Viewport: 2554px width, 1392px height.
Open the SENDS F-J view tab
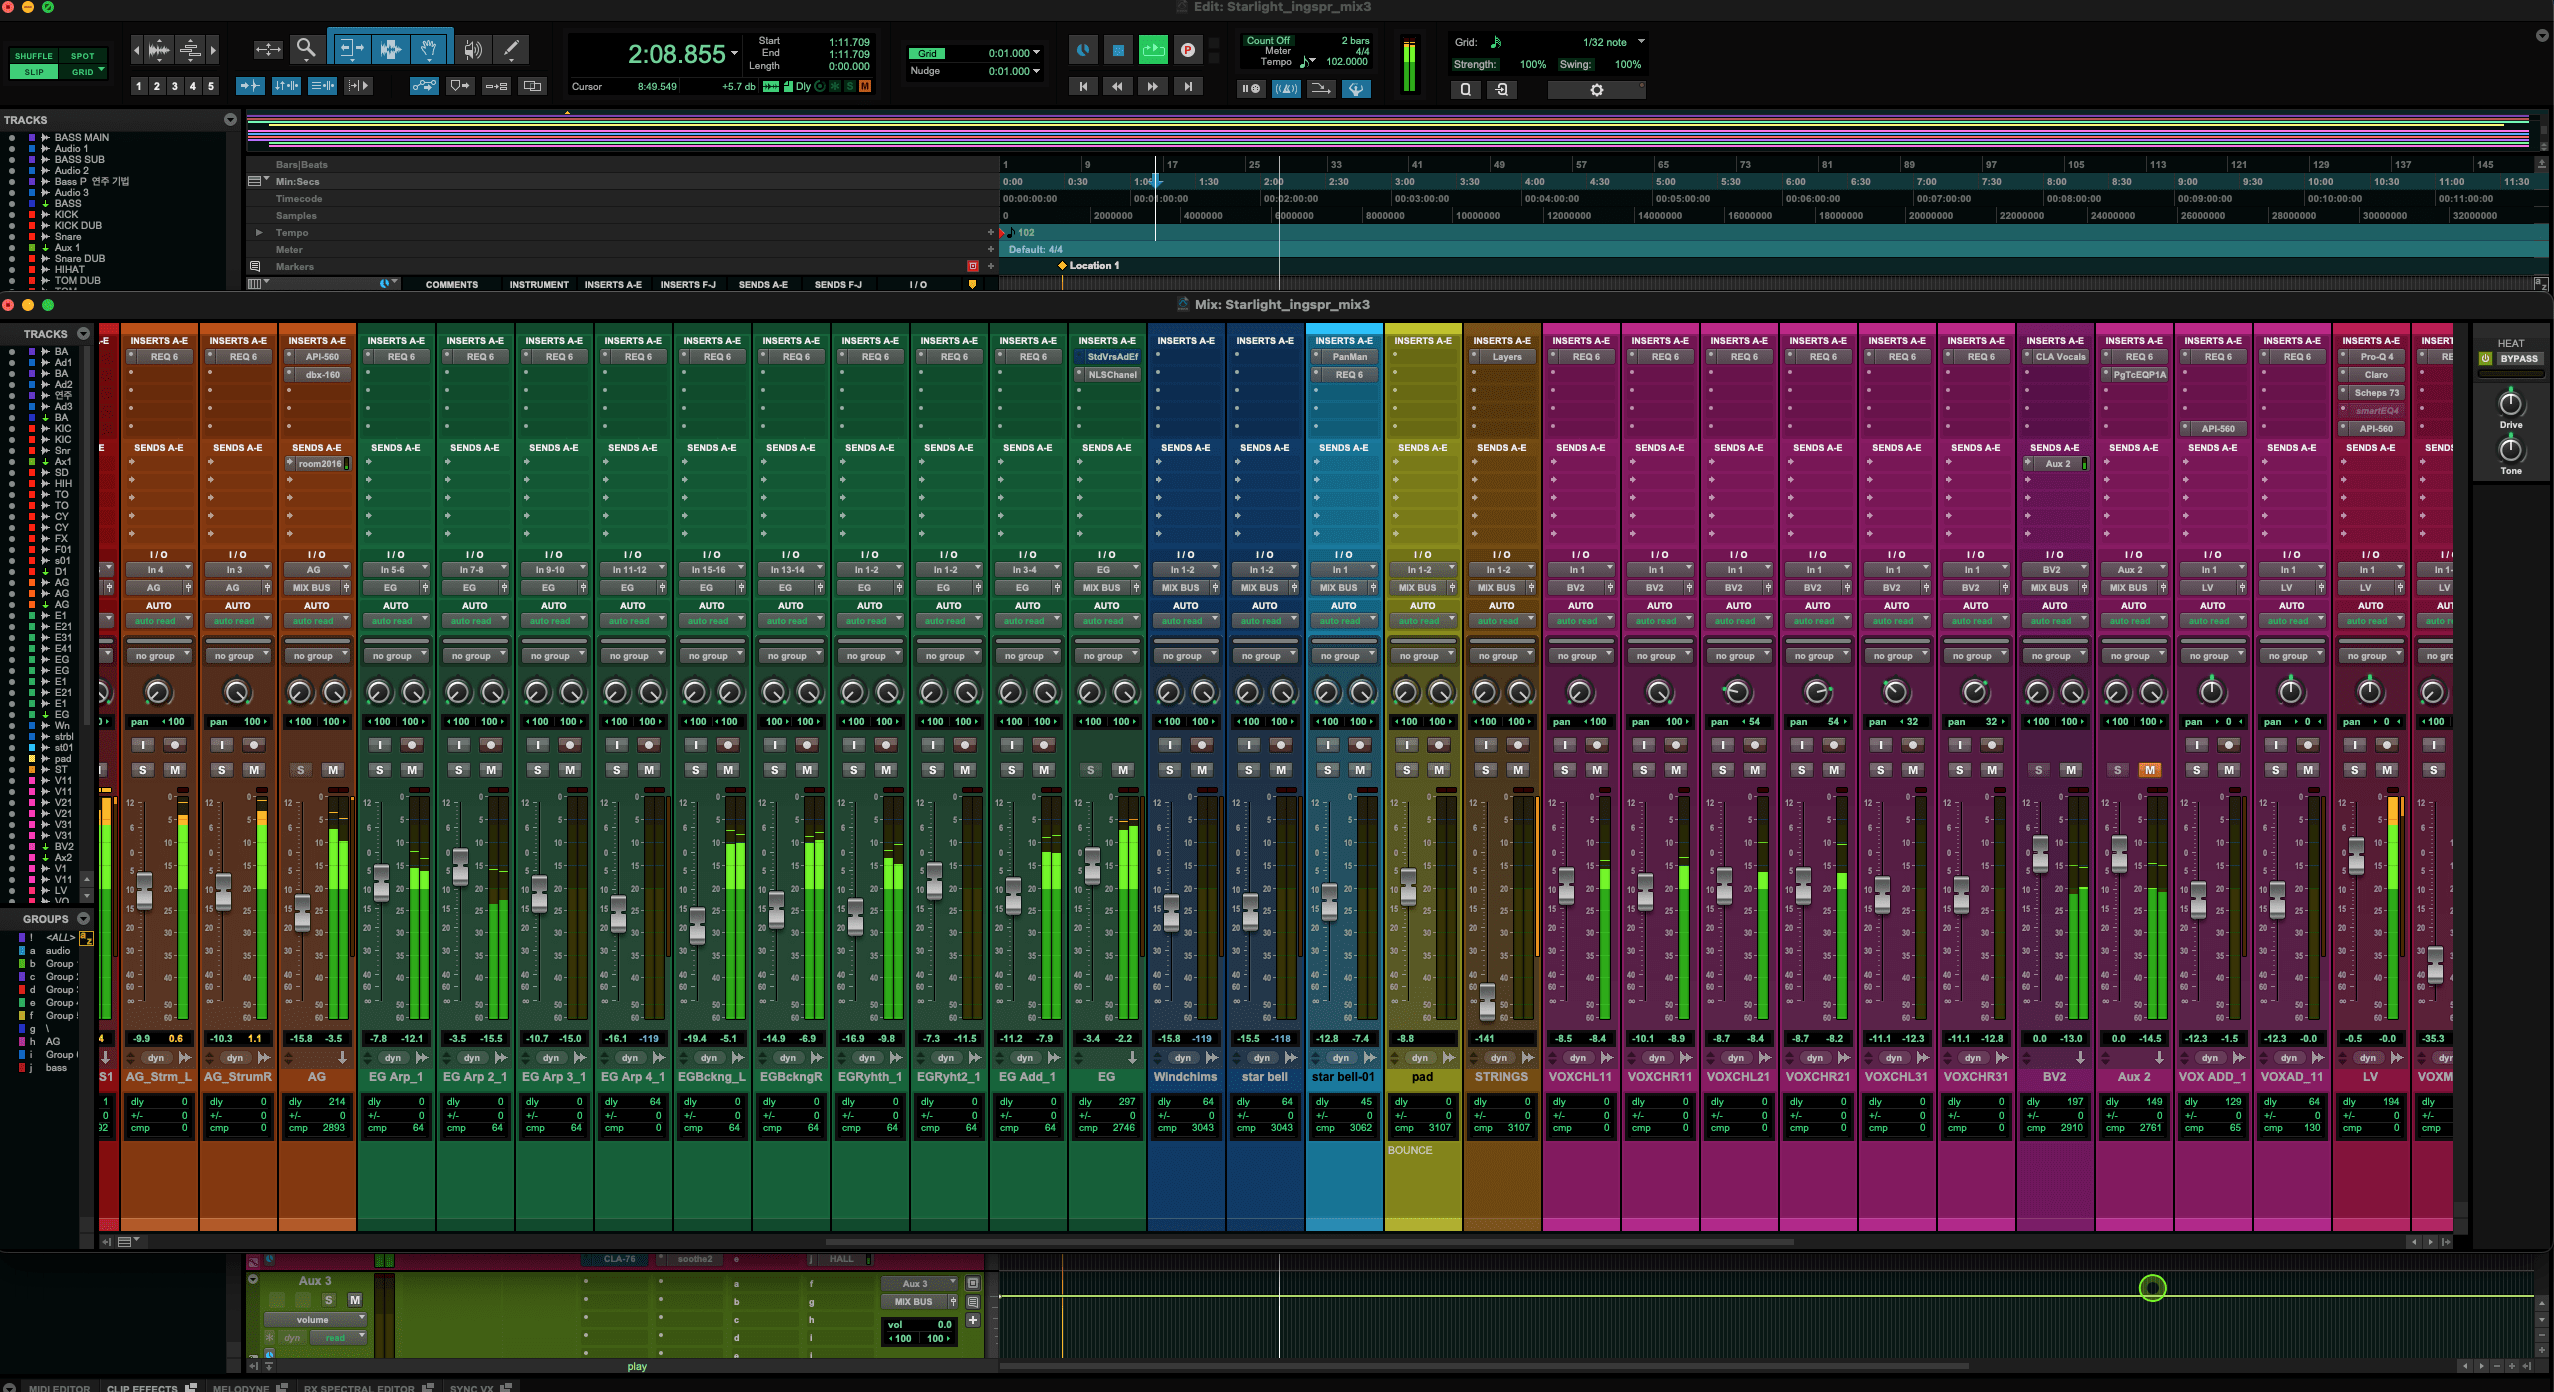point(839,284)
